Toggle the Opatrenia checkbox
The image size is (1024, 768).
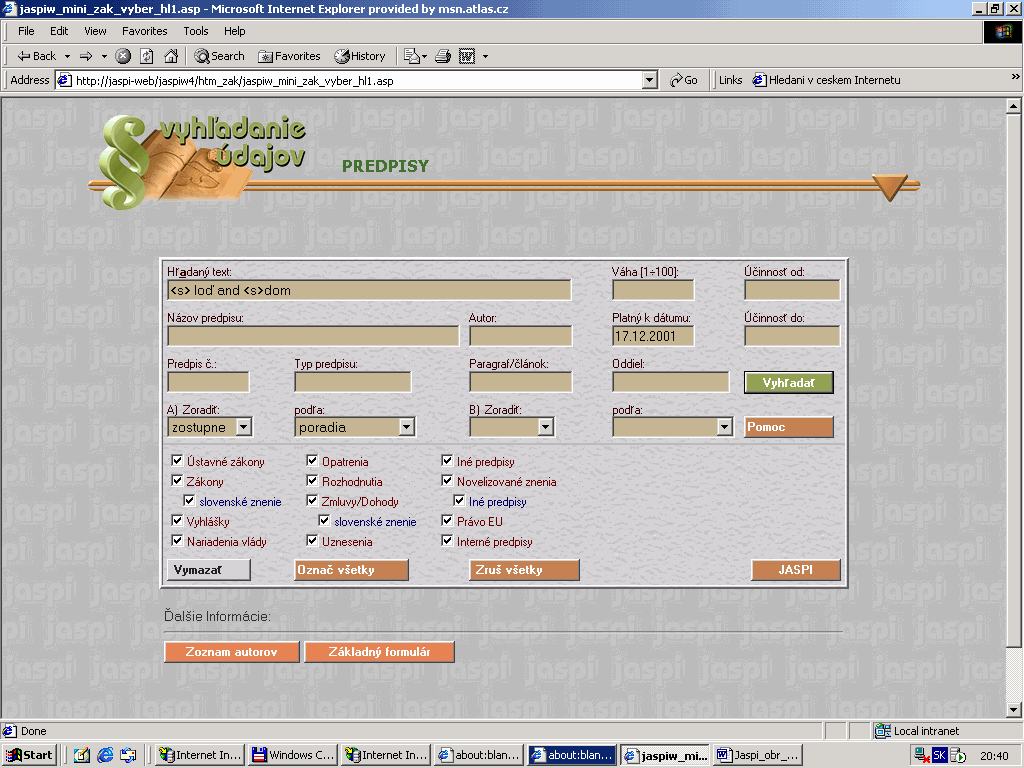(x=312, y=461)
